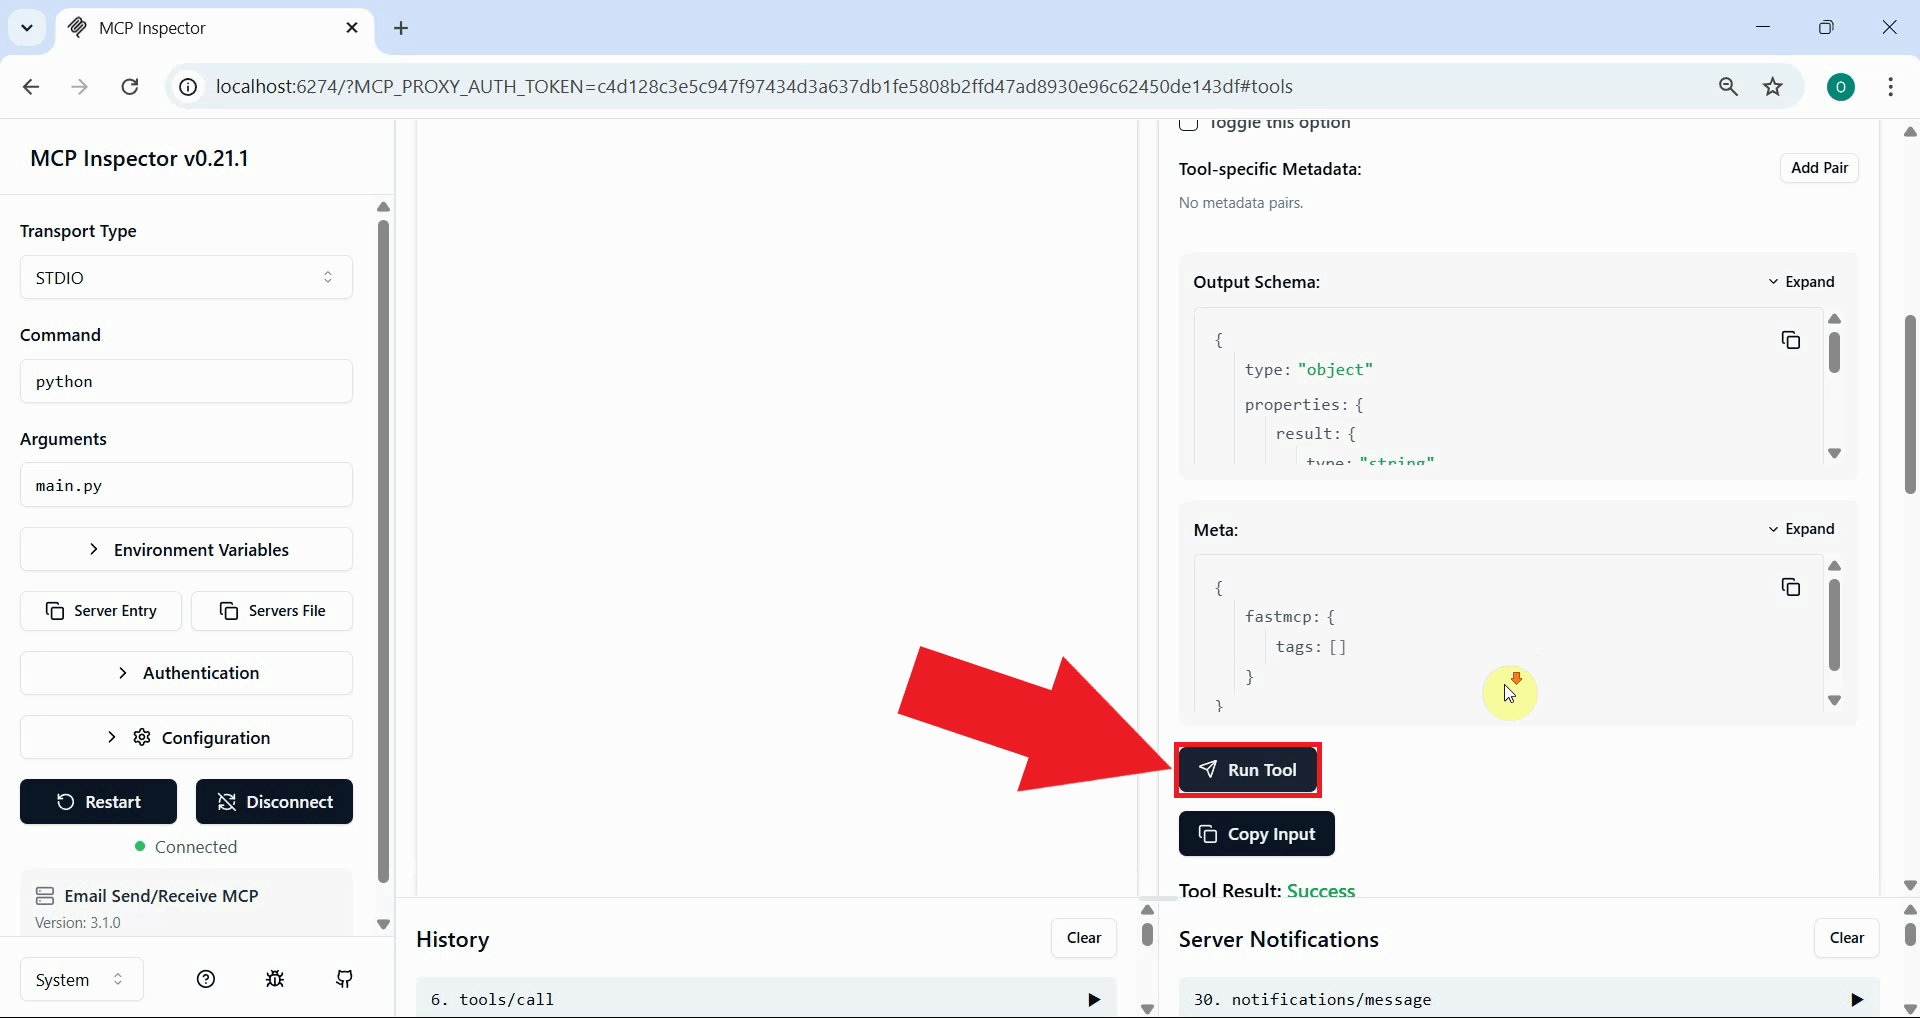
Task: Copy the Meta JSON with copy icon
Action: pyautogui.click(x=1791, y=587)
